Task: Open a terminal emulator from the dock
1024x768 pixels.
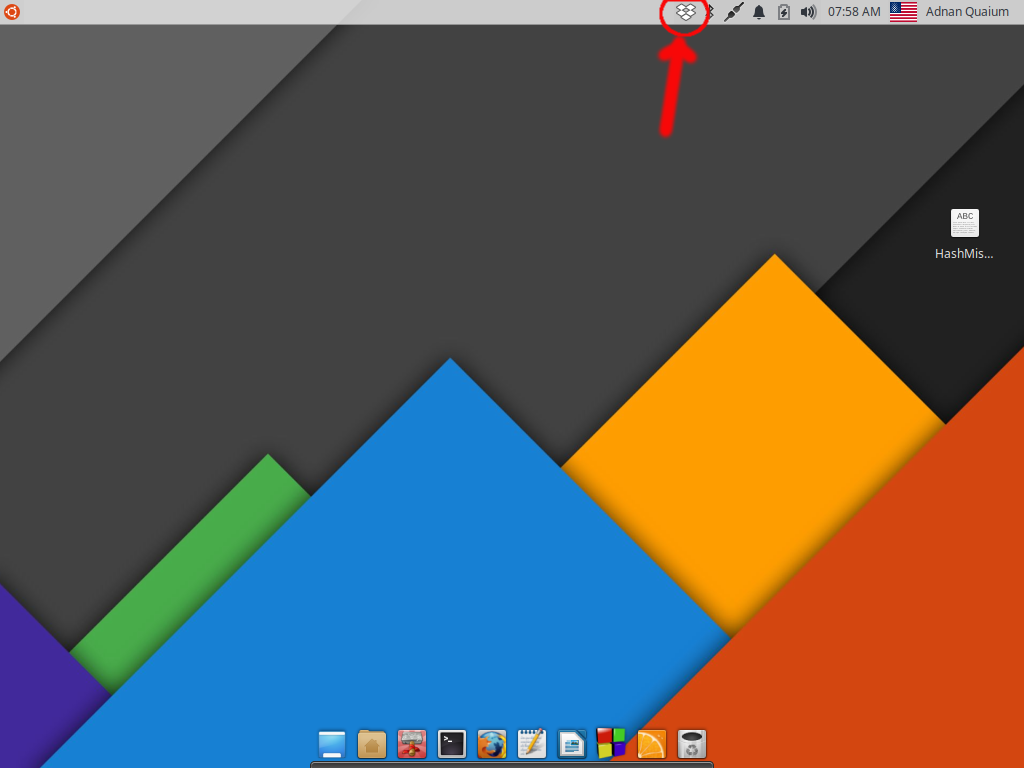Action: (x=452, y=744)
